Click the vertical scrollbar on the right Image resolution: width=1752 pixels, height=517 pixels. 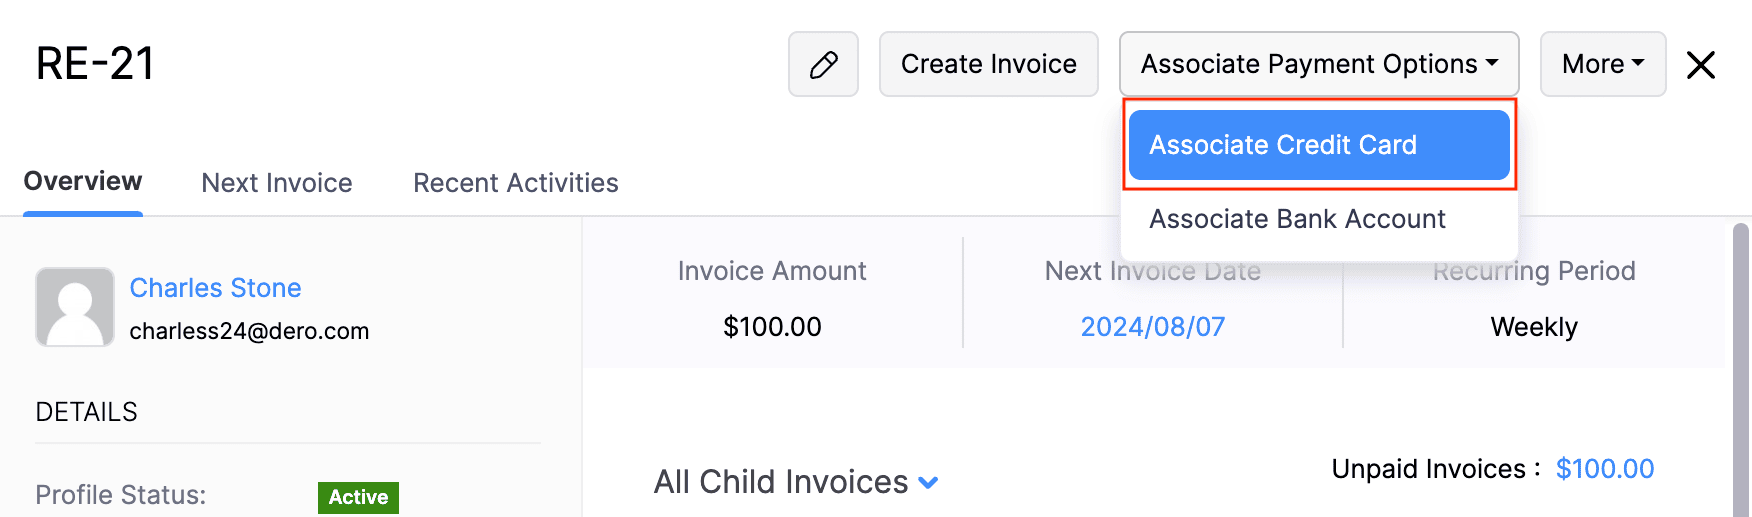tap(1740, 370)
